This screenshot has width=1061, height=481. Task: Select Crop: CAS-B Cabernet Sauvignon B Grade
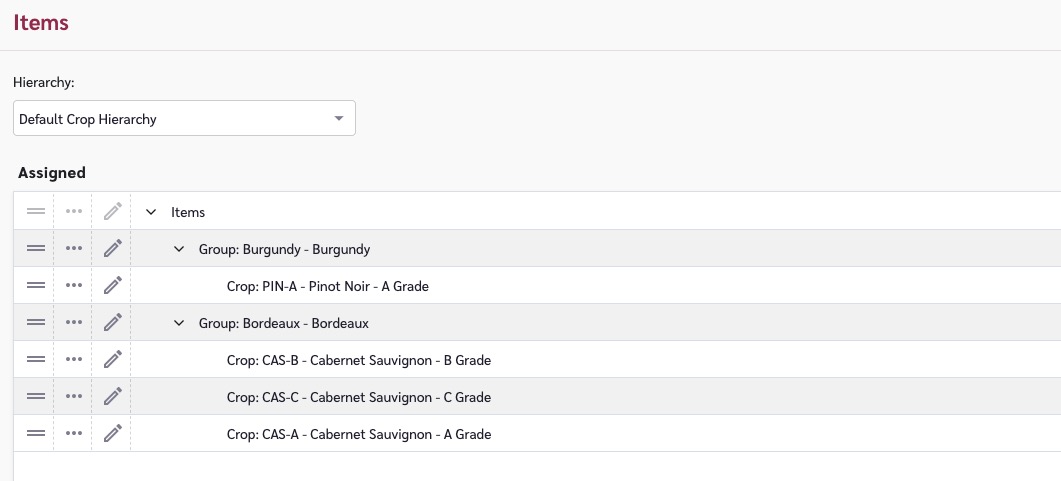pos(358,360)
